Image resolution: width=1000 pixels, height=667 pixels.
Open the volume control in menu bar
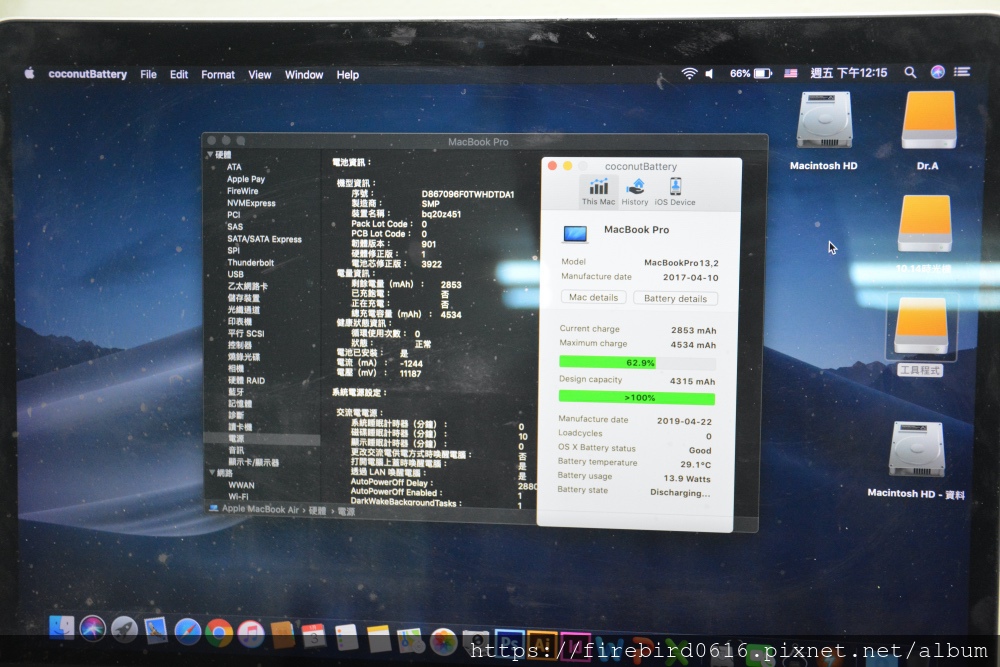click(709, 74)
